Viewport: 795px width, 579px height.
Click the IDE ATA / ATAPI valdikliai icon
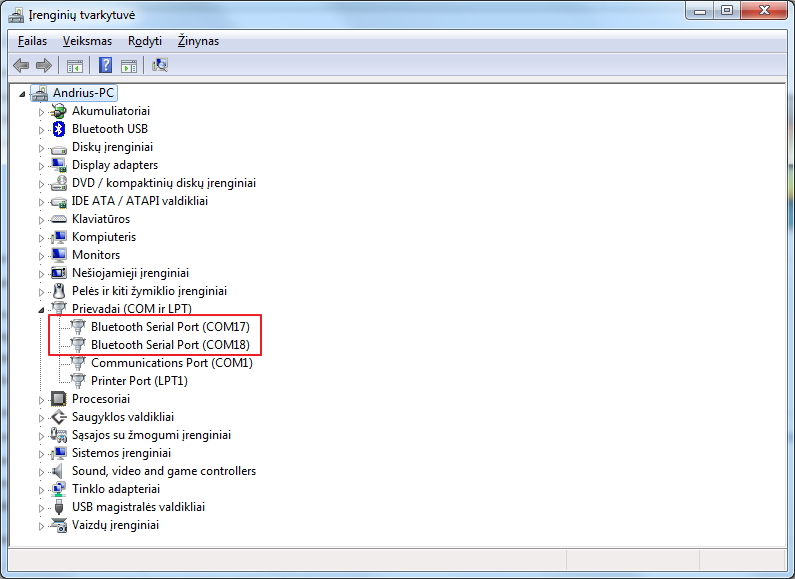[59, 201]
